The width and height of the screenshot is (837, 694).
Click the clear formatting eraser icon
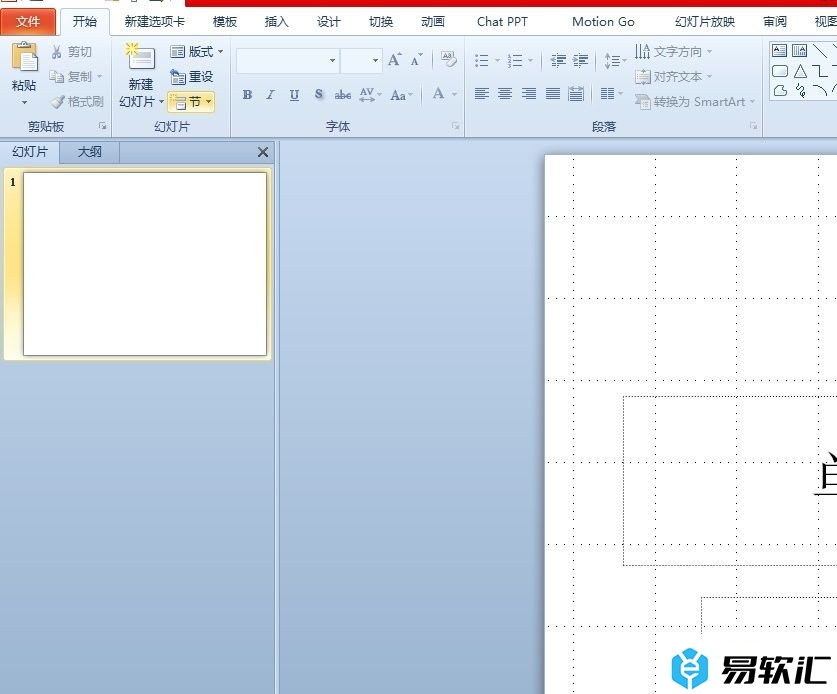pyautogui.click(x=449, y=60)
